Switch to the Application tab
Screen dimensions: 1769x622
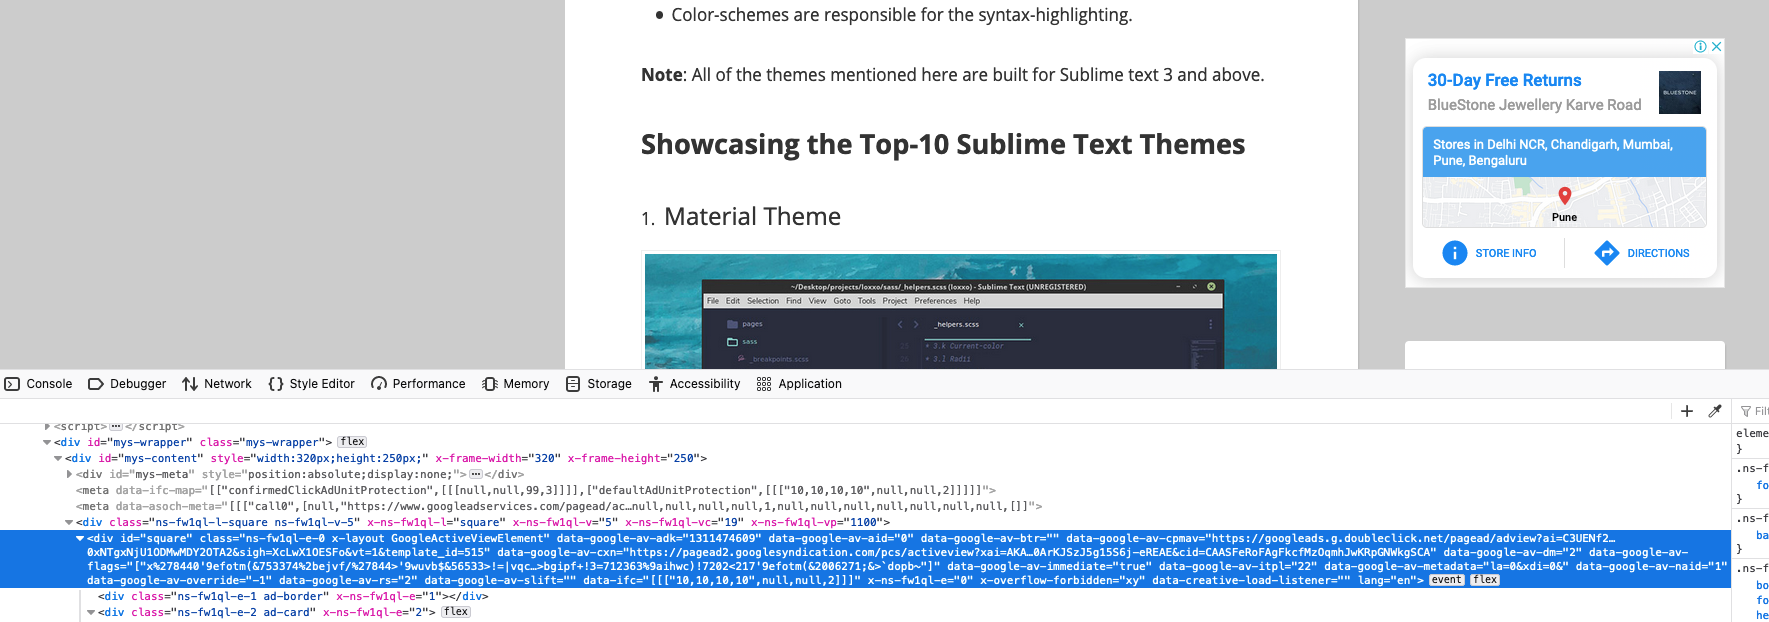(799, 384)
